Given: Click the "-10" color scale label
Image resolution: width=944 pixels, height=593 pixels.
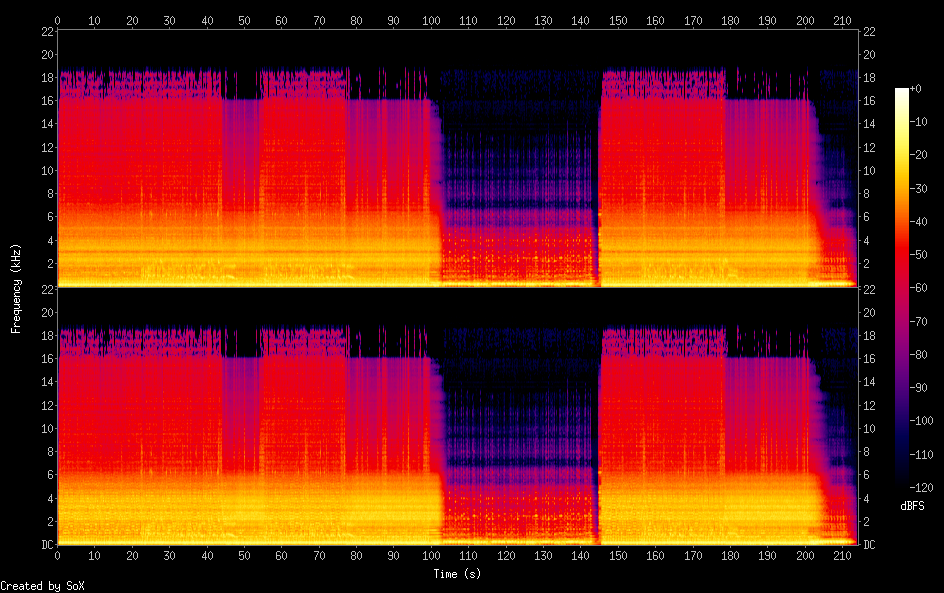Looking at the screenshot, I should [x=919, y=122].
